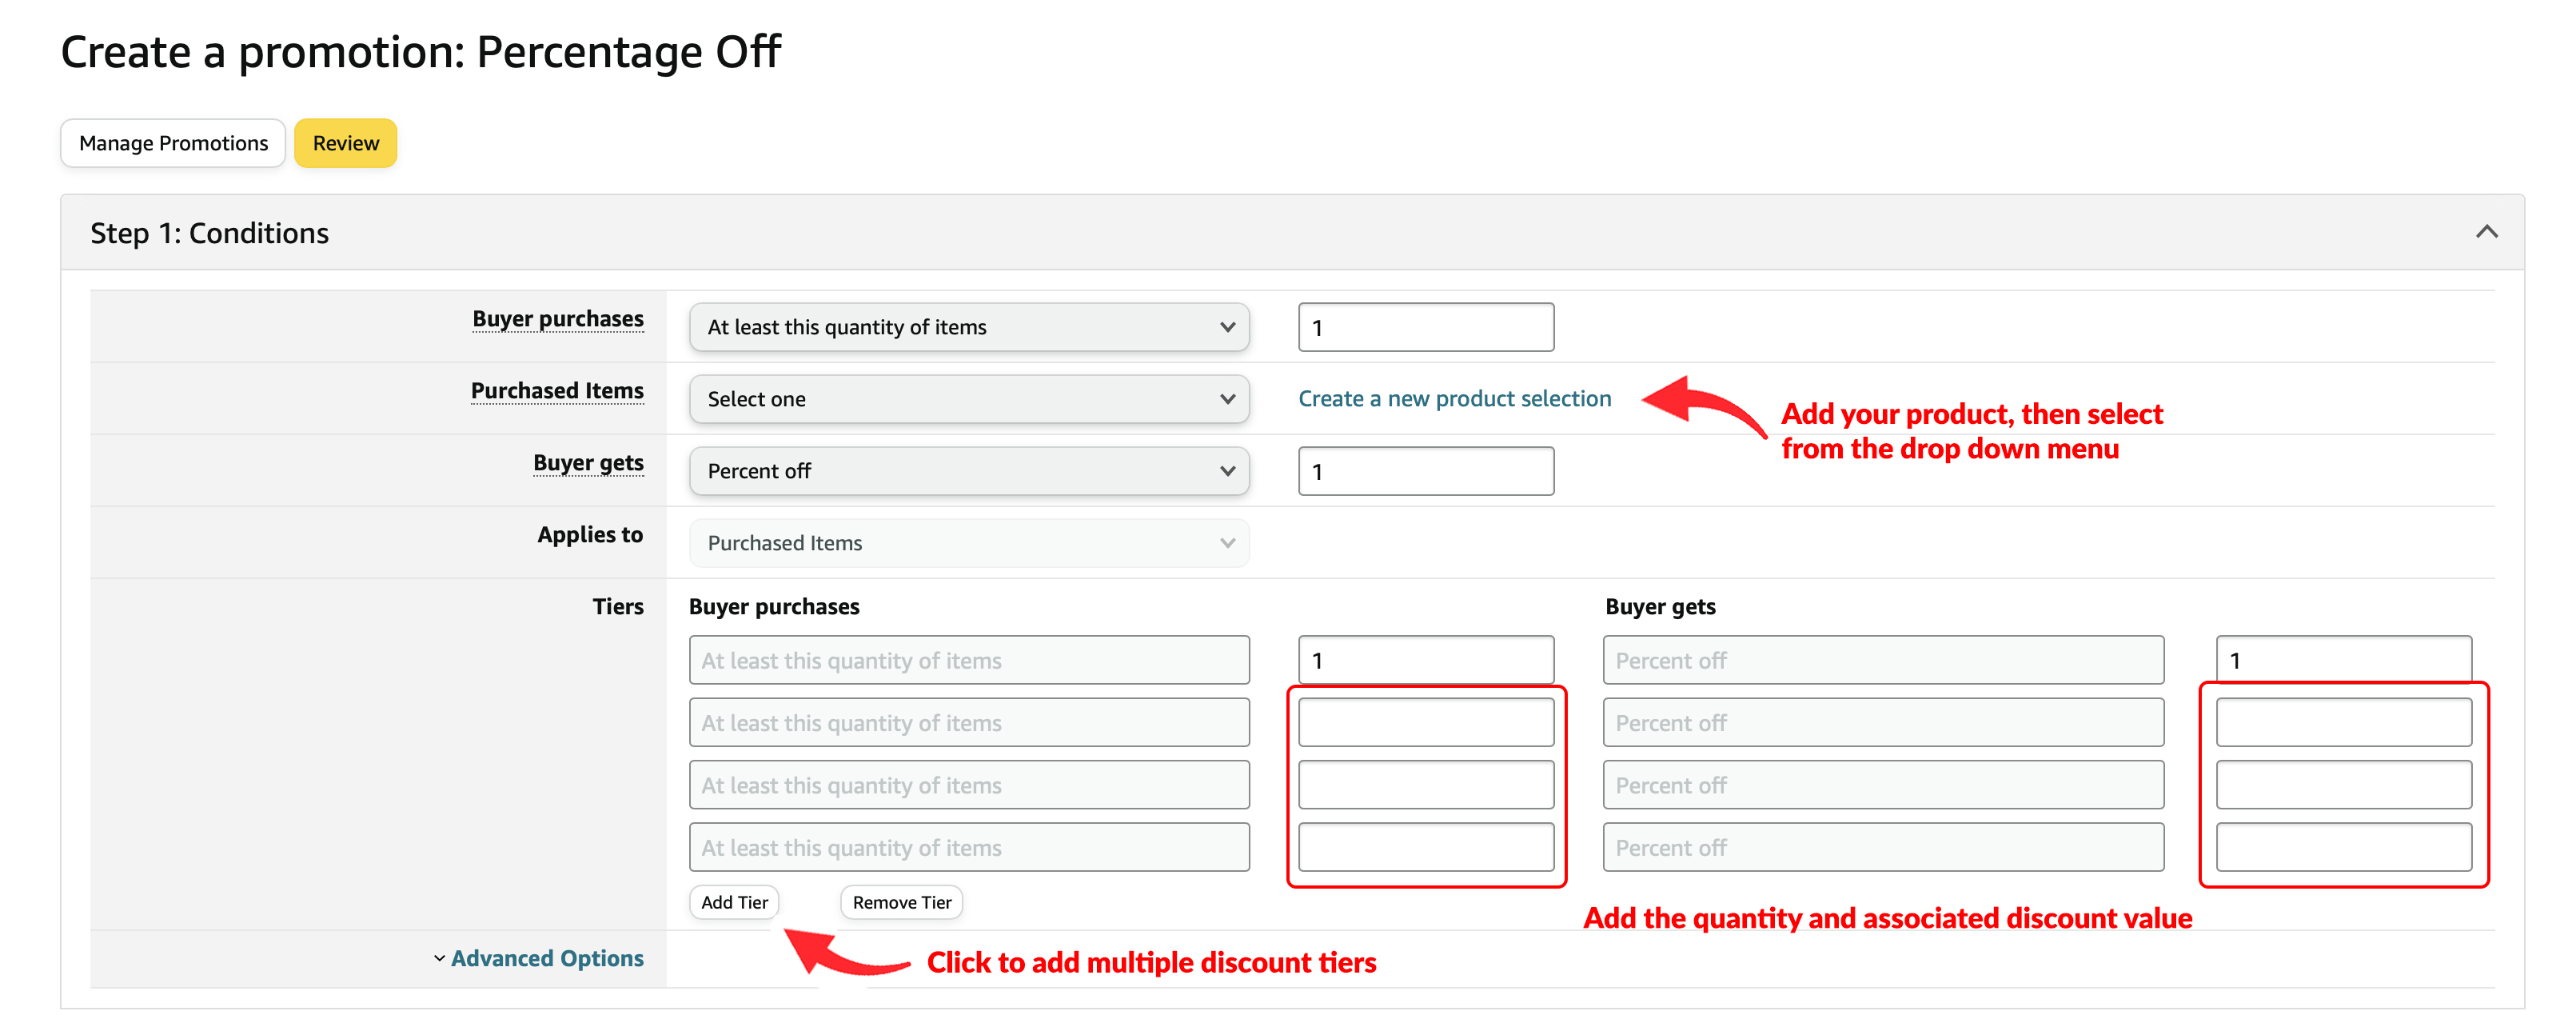The image size is (2576, 1027).
Task: Focus the Buyer gets percent value field
Action: (x=1426, y=471)
